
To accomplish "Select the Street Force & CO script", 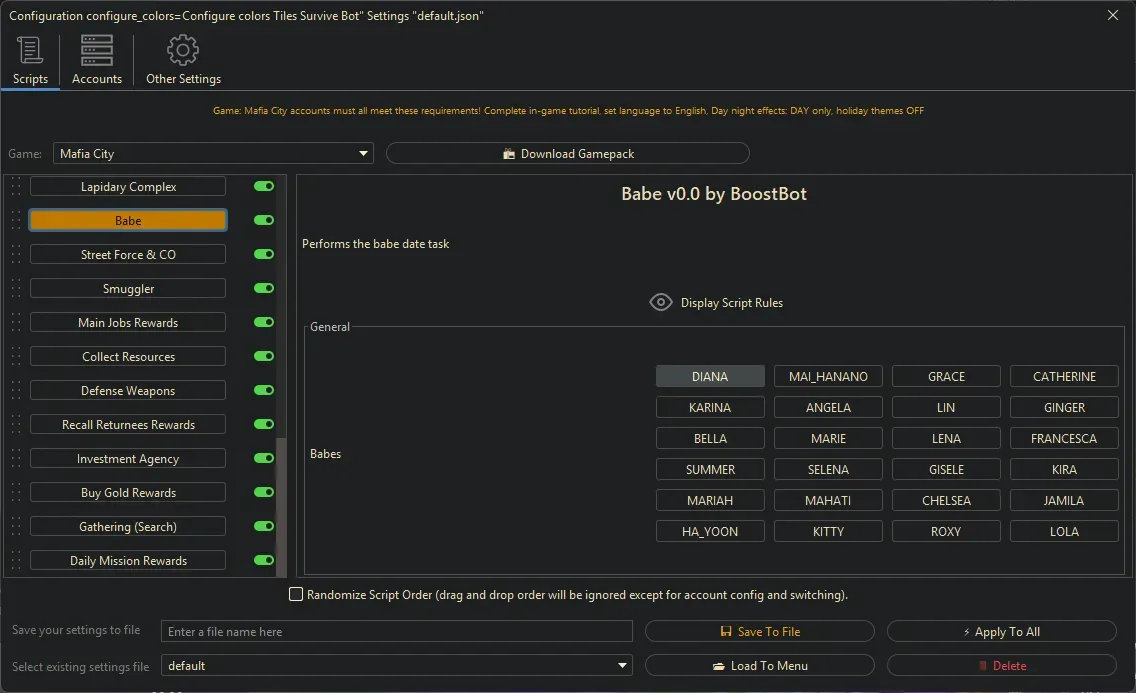I will [x=128, y=255].
